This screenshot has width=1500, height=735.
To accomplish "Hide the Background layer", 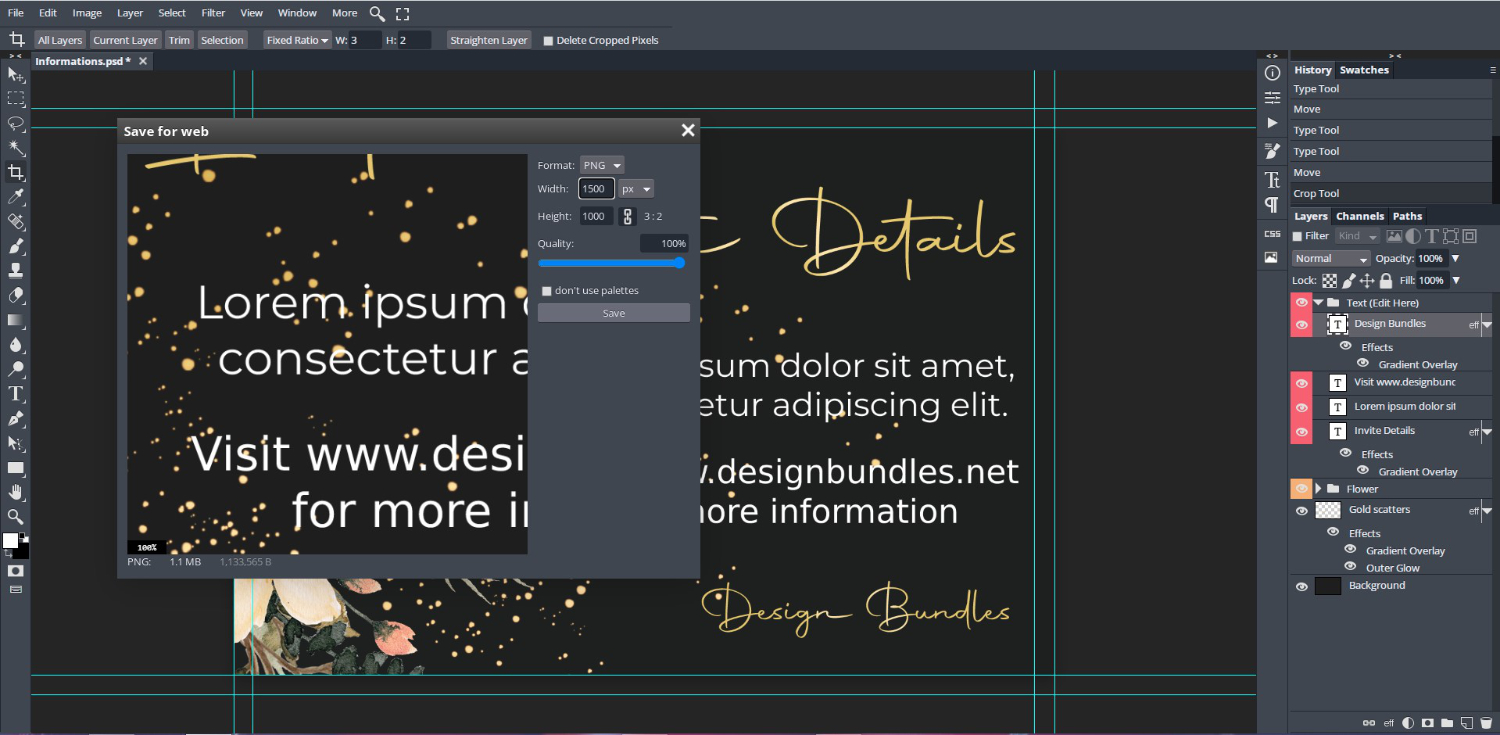I will tap(1301, 586).
